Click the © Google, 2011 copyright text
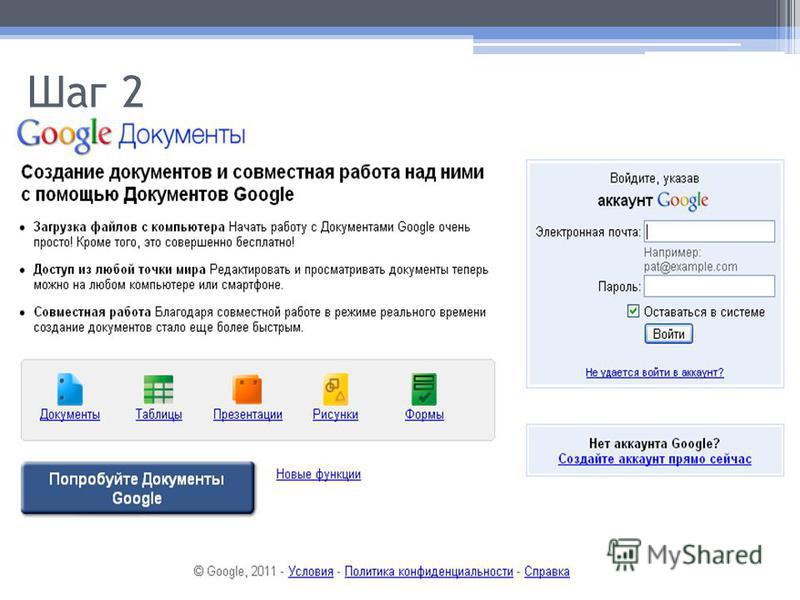 235,571
